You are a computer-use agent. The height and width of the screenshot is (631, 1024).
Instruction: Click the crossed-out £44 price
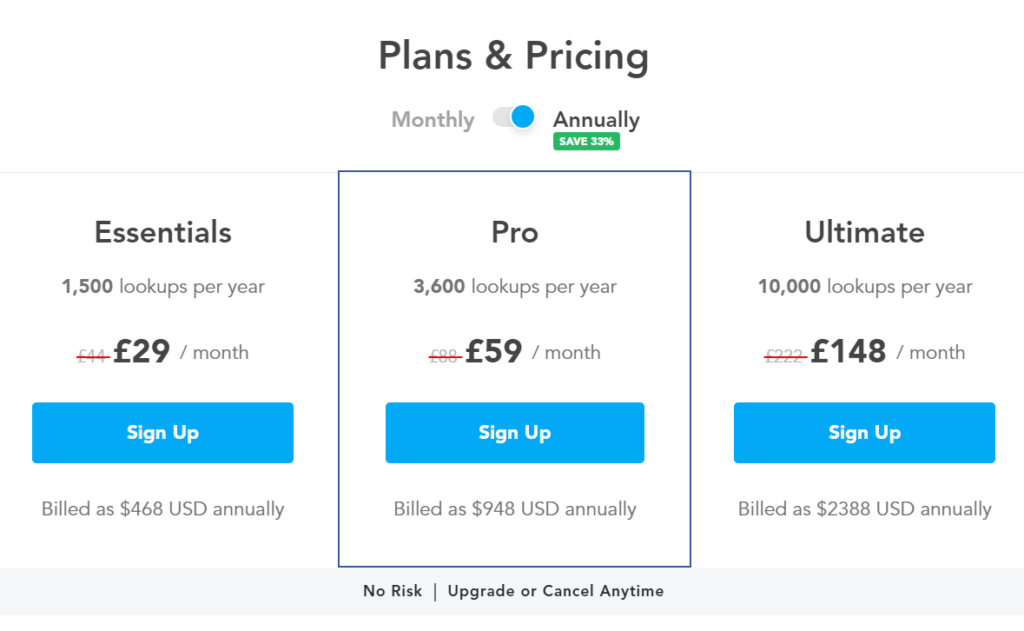92,355
